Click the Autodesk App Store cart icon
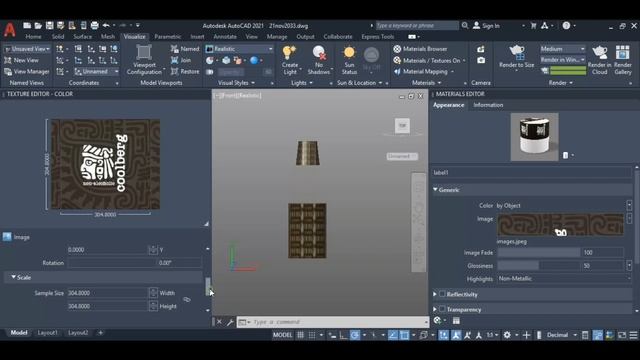The width and height of the screenshot is (640, 360). [x=533, y=25]
